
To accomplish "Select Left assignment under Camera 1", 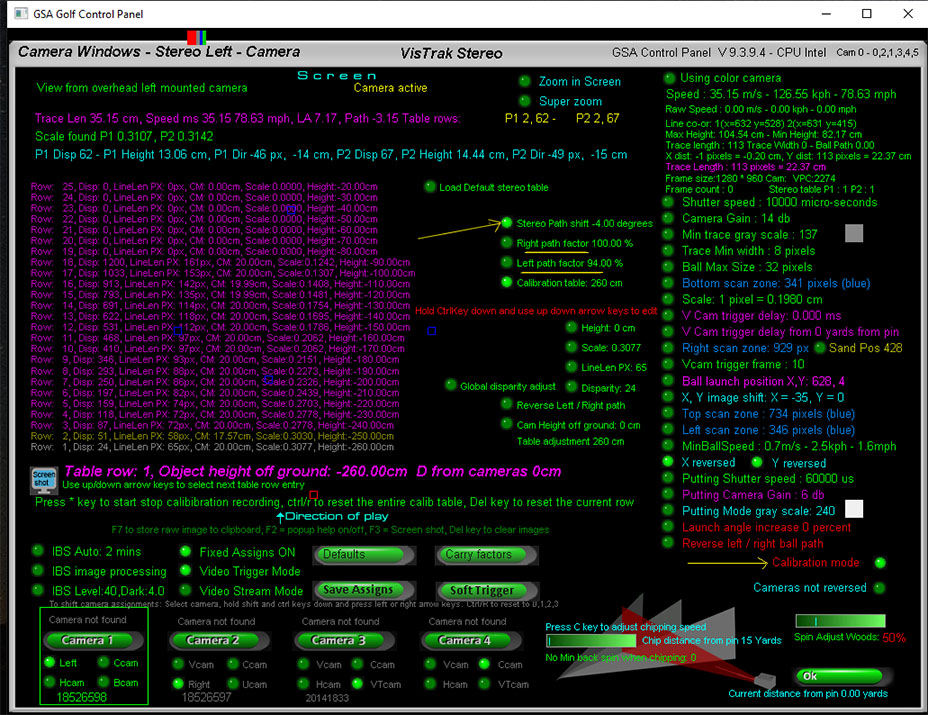I will 47,663.
